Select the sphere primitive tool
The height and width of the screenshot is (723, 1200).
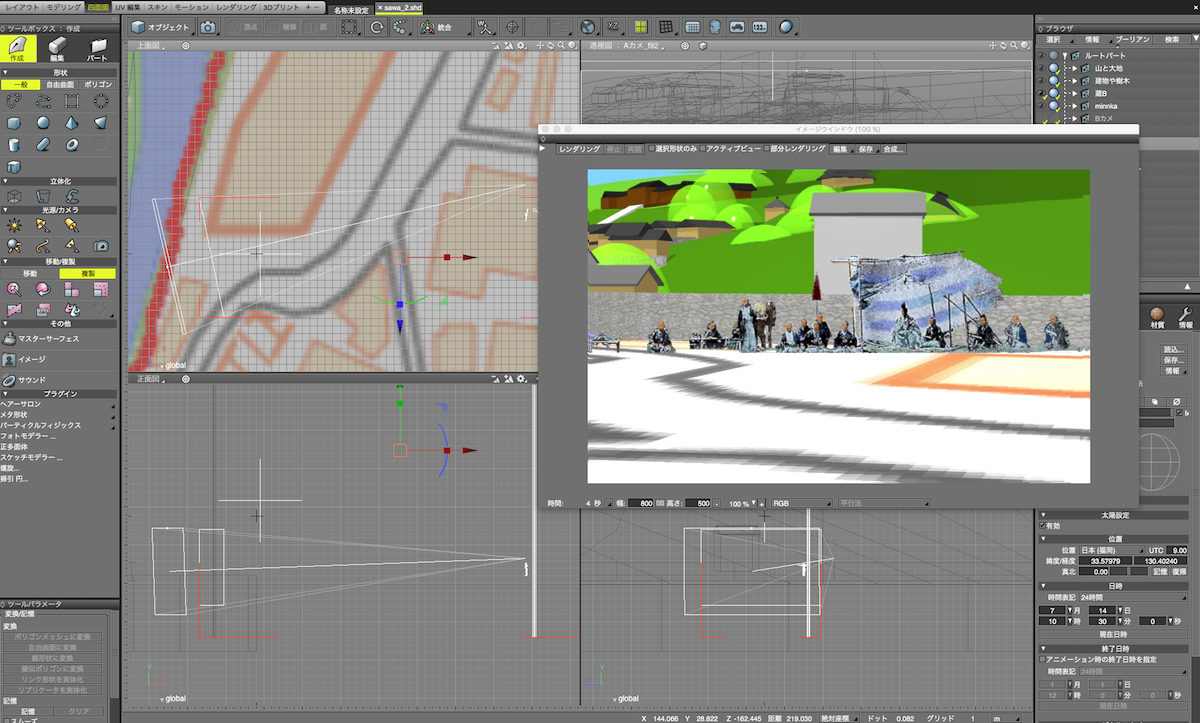[x=43, y=123]
